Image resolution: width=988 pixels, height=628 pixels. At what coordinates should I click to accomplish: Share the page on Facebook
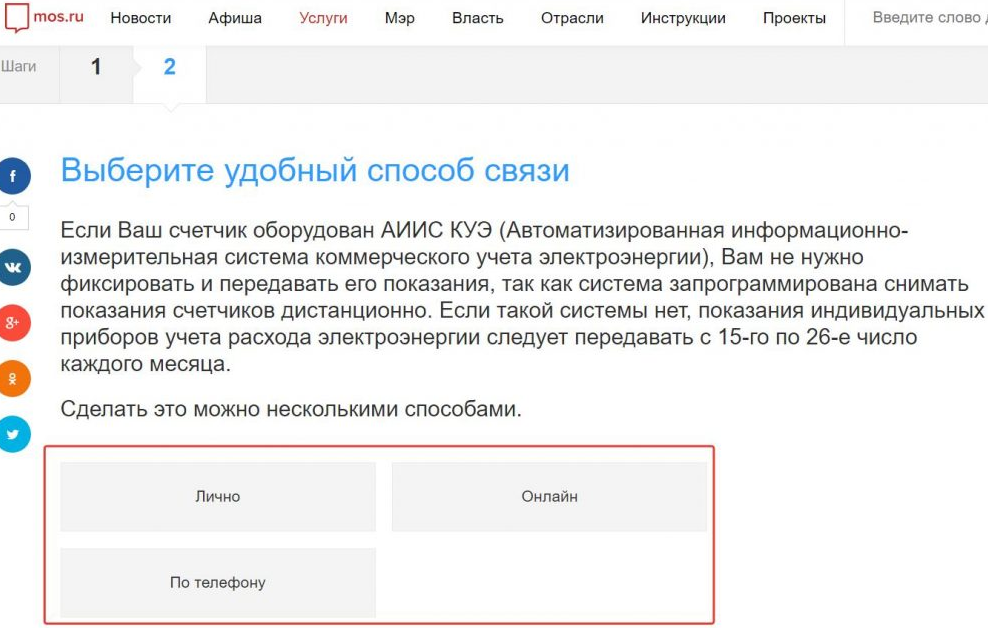click(14, 176)
